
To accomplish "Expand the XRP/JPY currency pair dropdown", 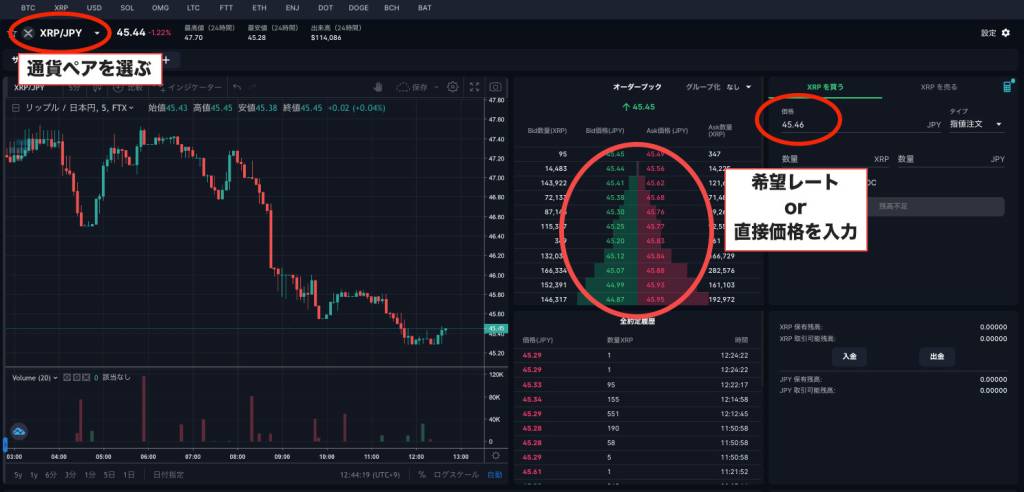I will pyautogui.click(x=97, y=33).
